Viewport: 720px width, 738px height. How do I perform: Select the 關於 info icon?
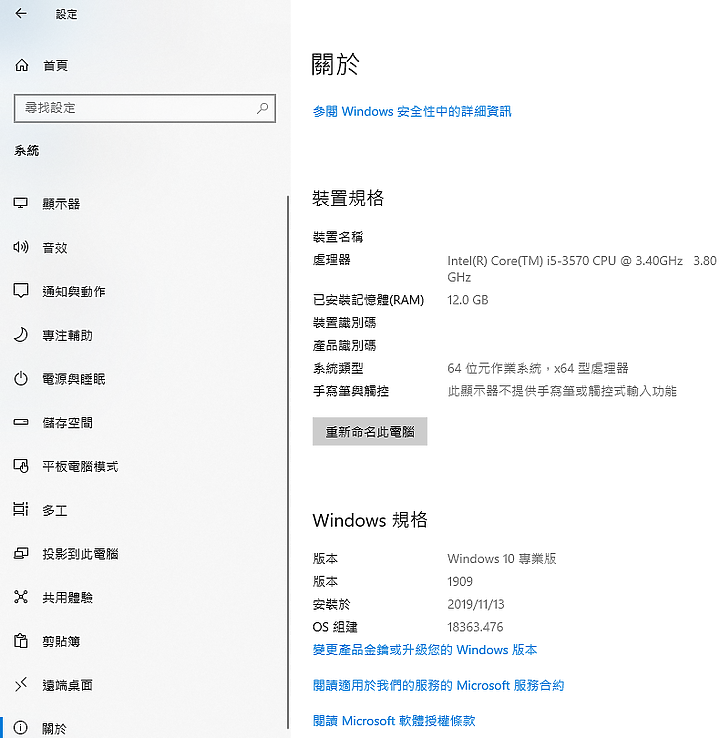pyautogui.click(x=21, y=728)
